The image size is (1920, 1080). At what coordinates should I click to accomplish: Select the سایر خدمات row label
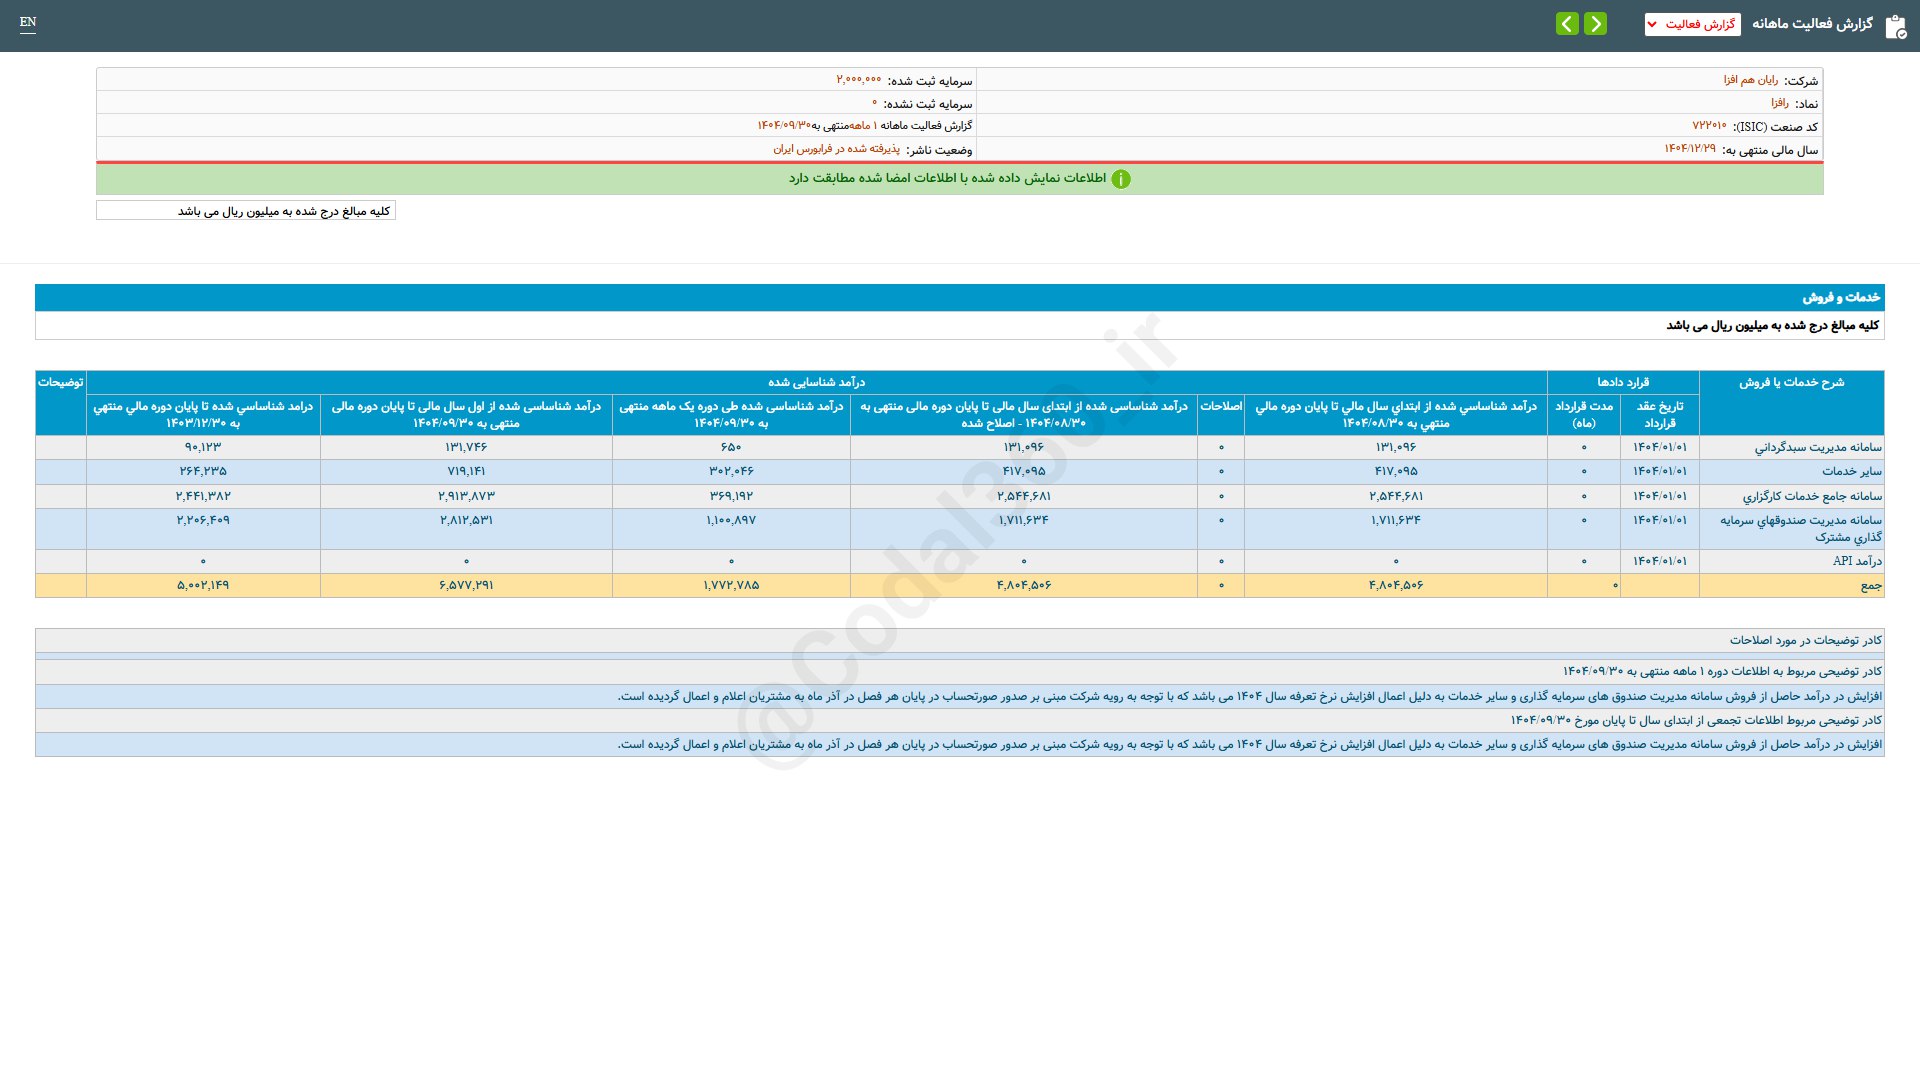coord(1851,471)
